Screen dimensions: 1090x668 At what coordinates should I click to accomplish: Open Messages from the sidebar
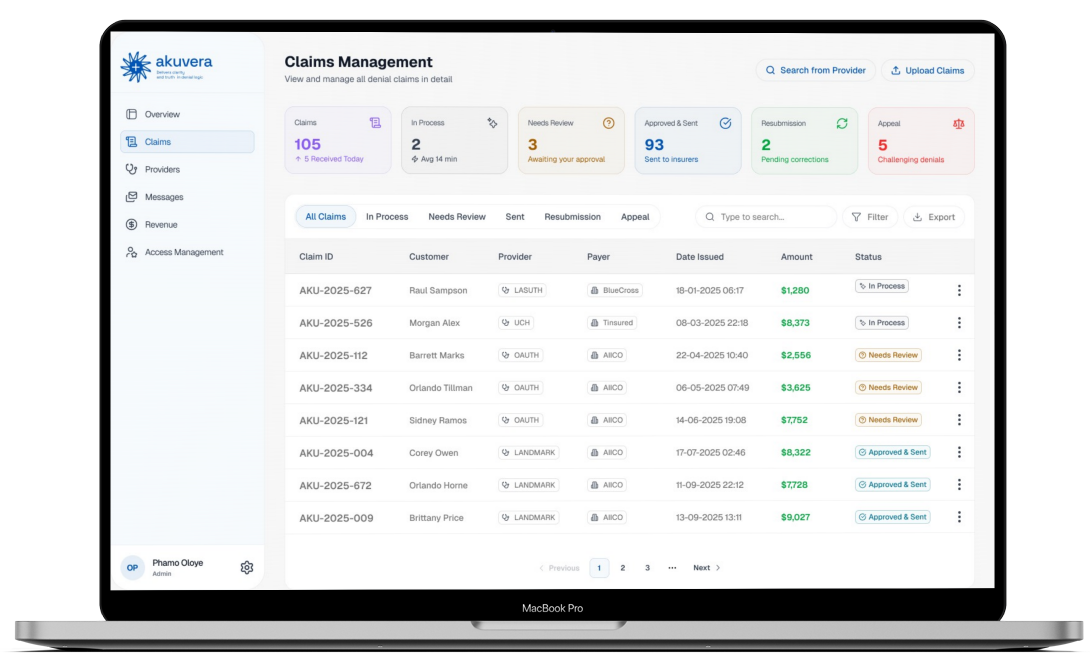163,197
